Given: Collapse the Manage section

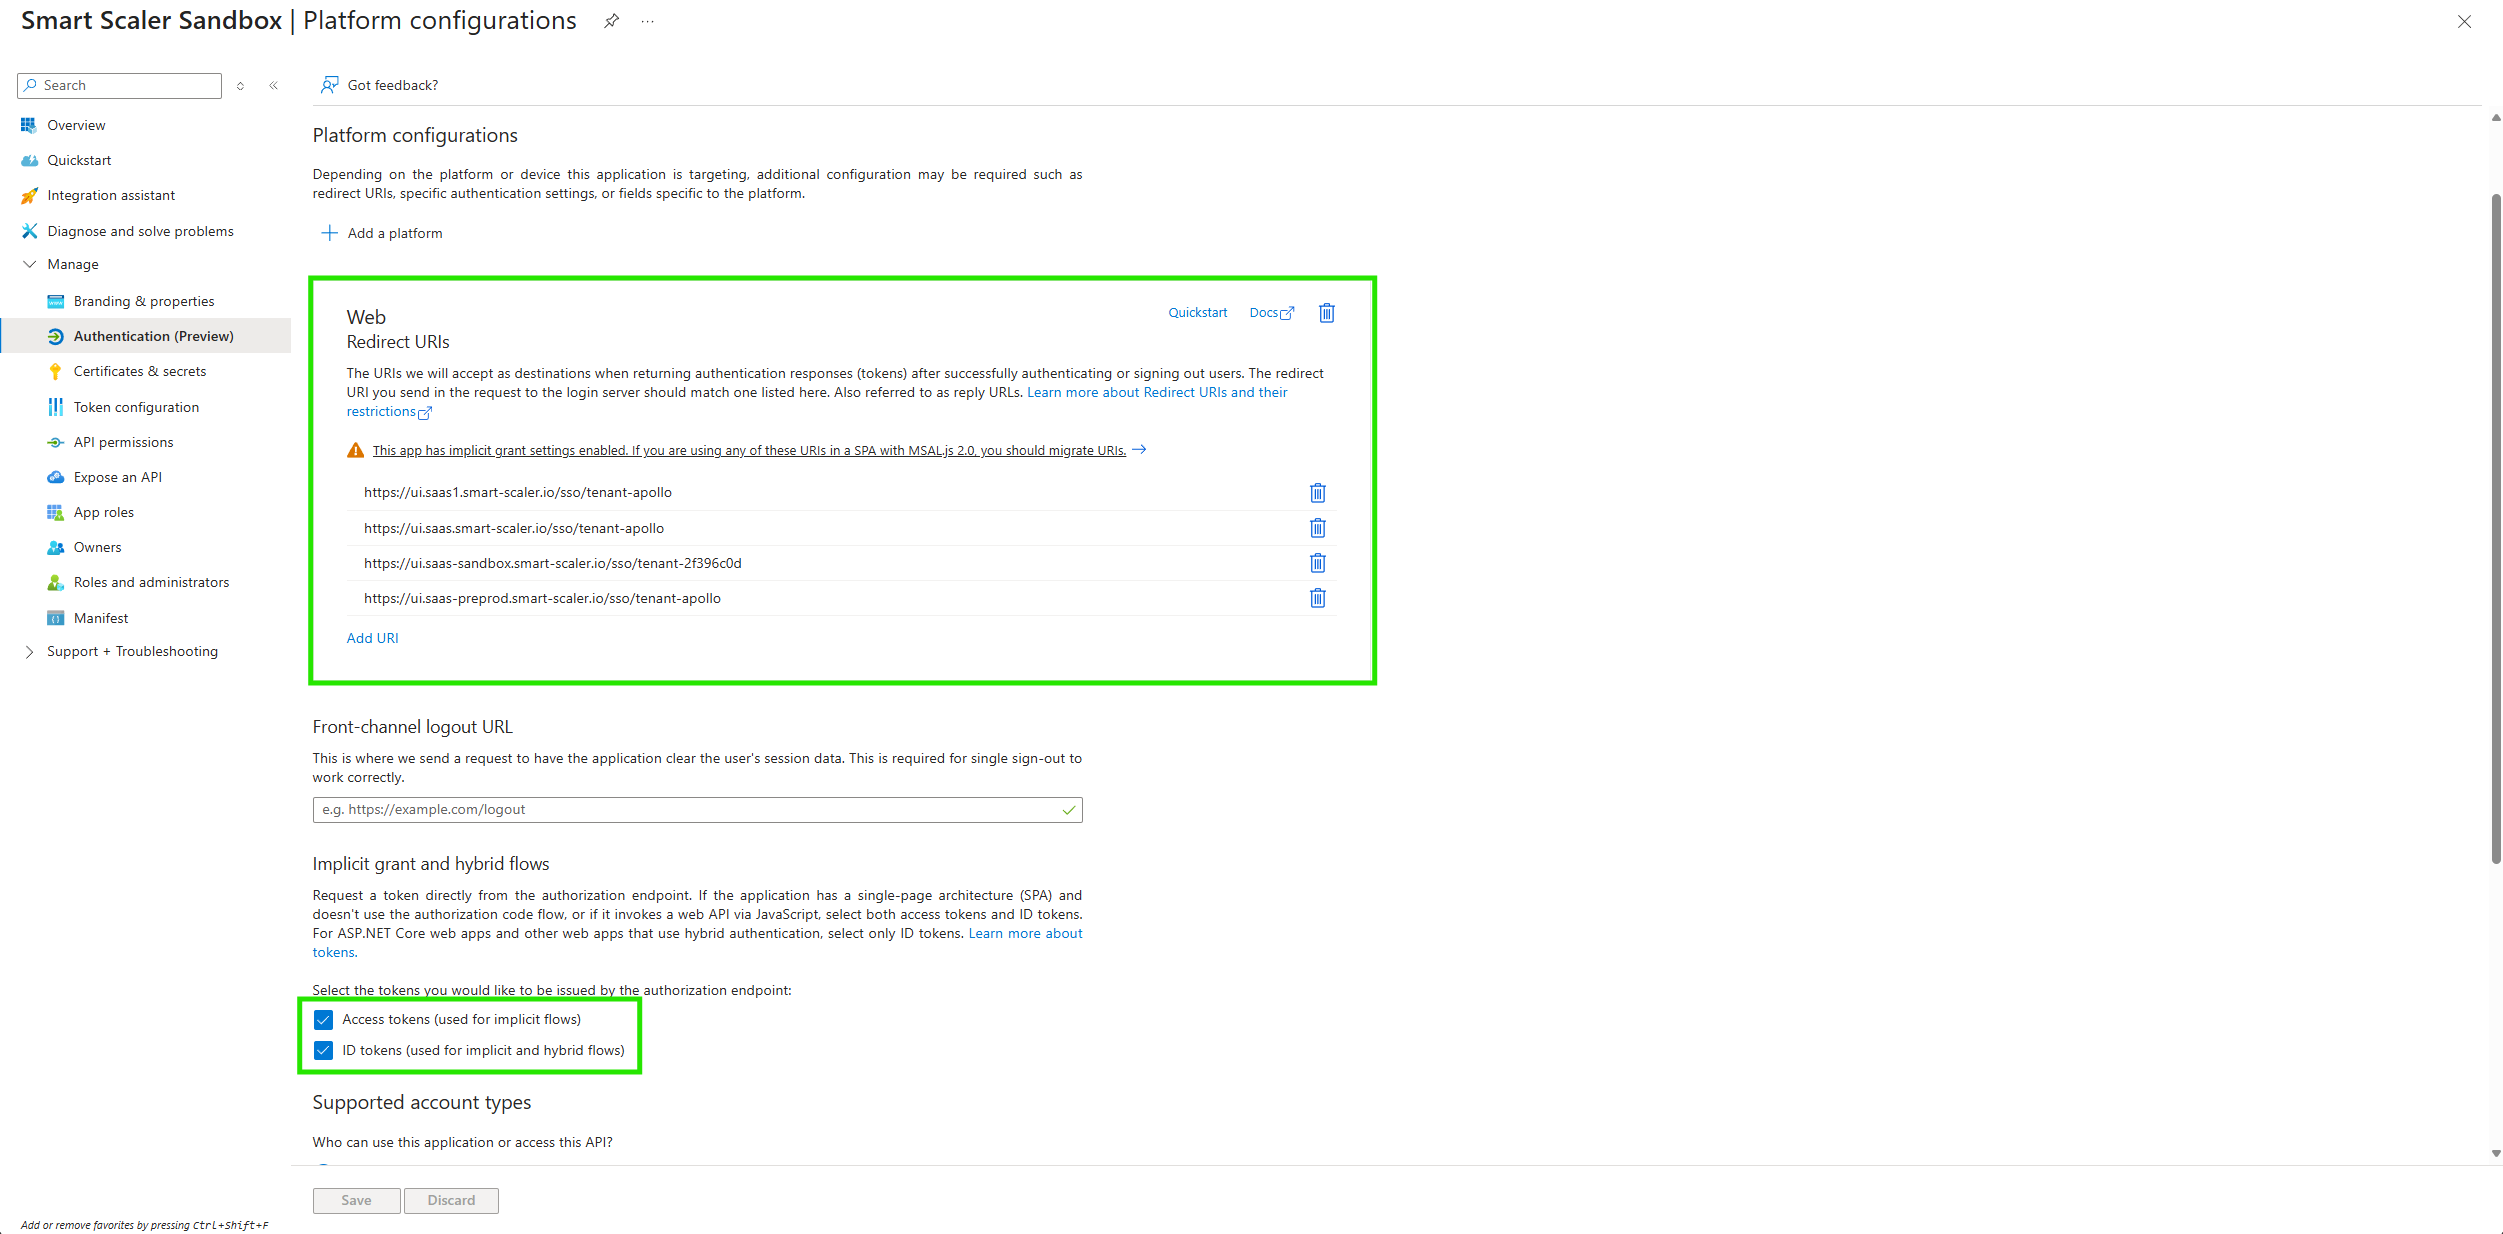Looking at the screenshot, I should point(29,264).
